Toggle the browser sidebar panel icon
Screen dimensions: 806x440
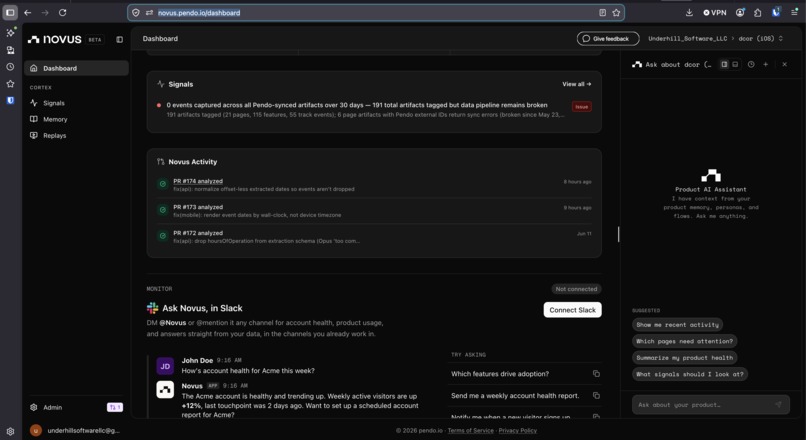tap(10, 12)
